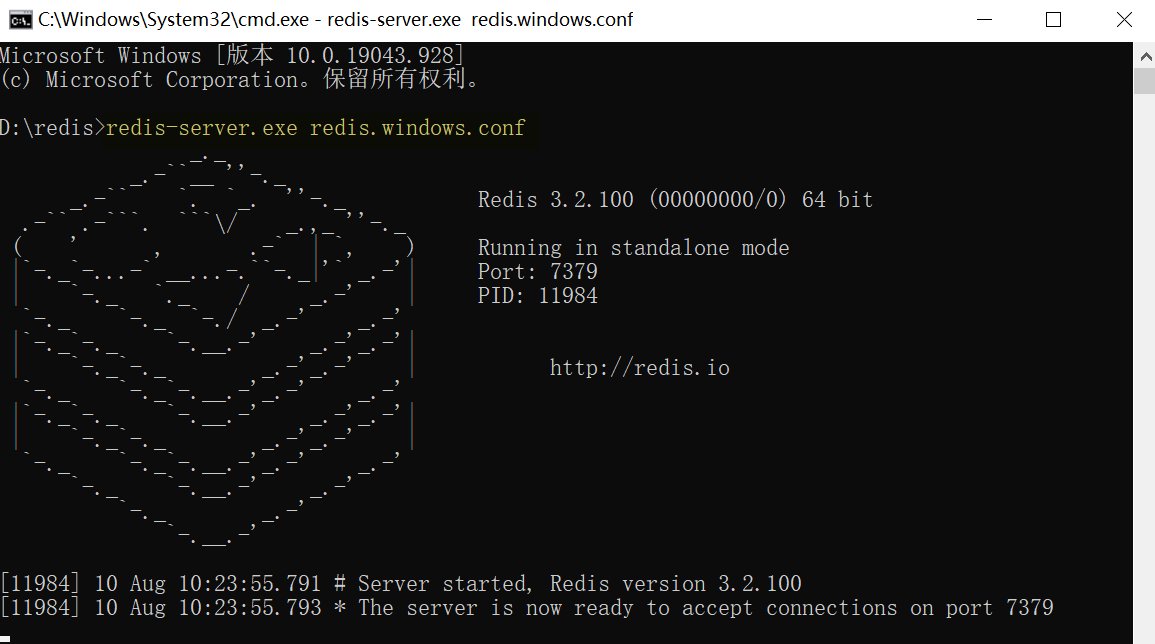
Task: Click the typed redis-server.exe command
Action: point(315,128)
